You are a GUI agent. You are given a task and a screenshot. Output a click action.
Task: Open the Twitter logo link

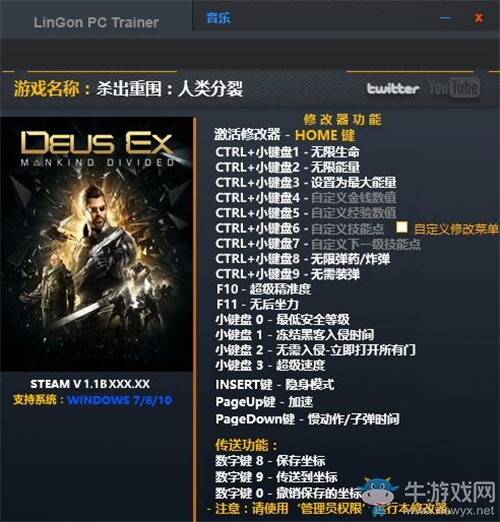(x=393, y=89)
